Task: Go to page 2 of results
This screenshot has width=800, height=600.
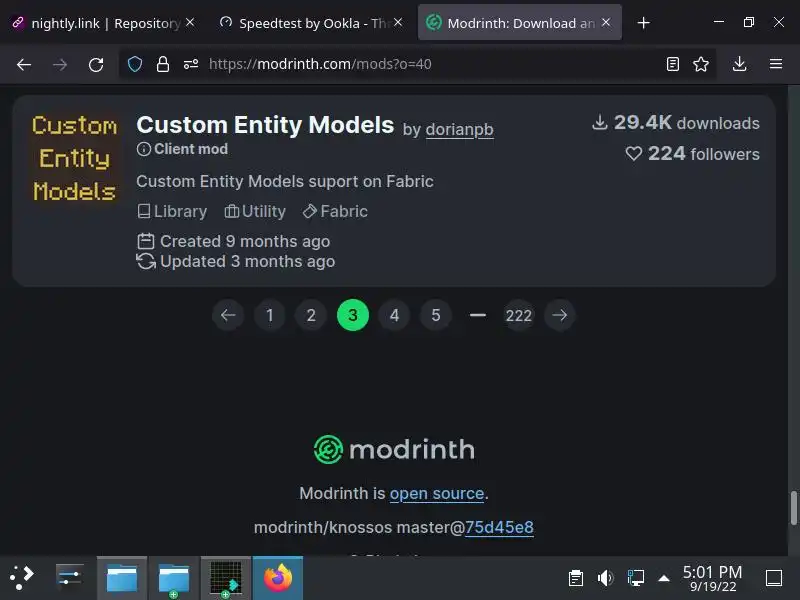Action: (x=311, y=315)
